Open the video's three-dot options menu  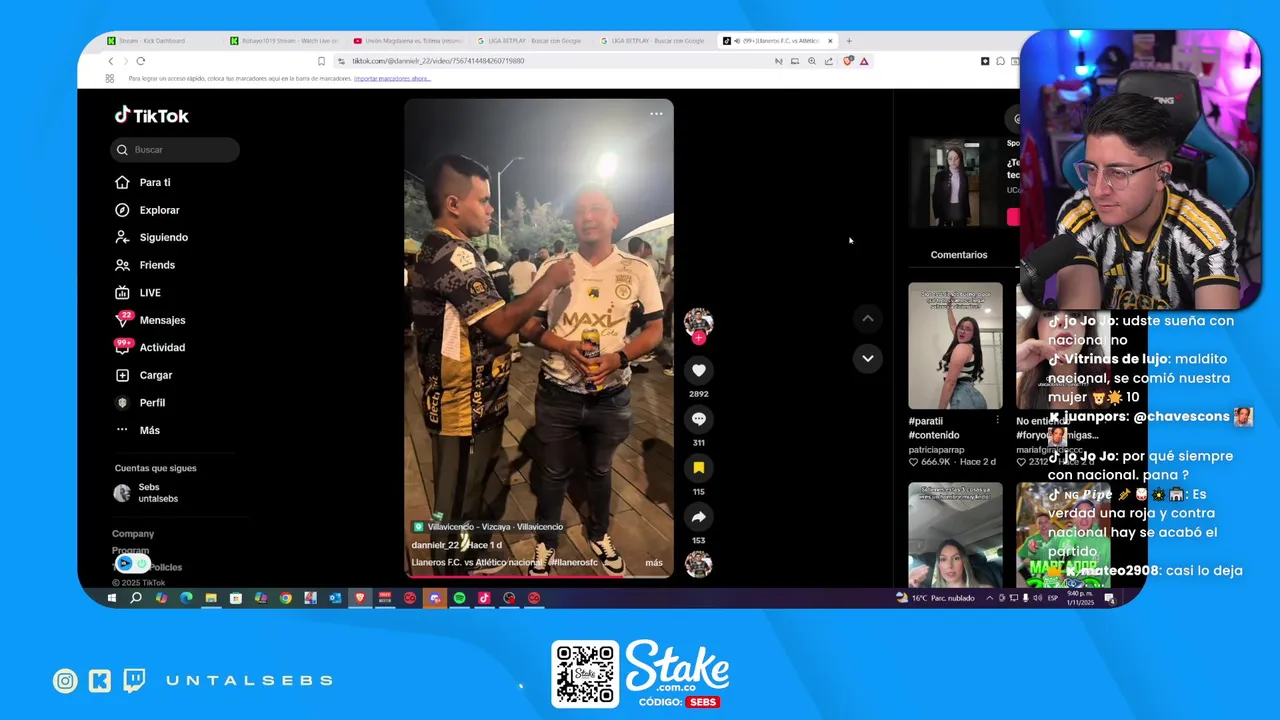pyautogui.click(x=656, y=114)
